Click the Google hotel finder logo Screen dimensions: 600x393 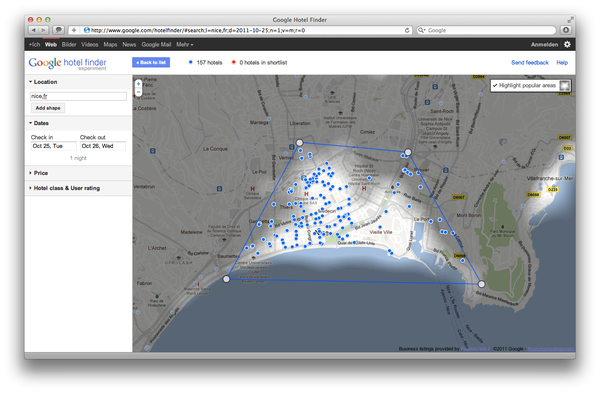tap(67, 64)
